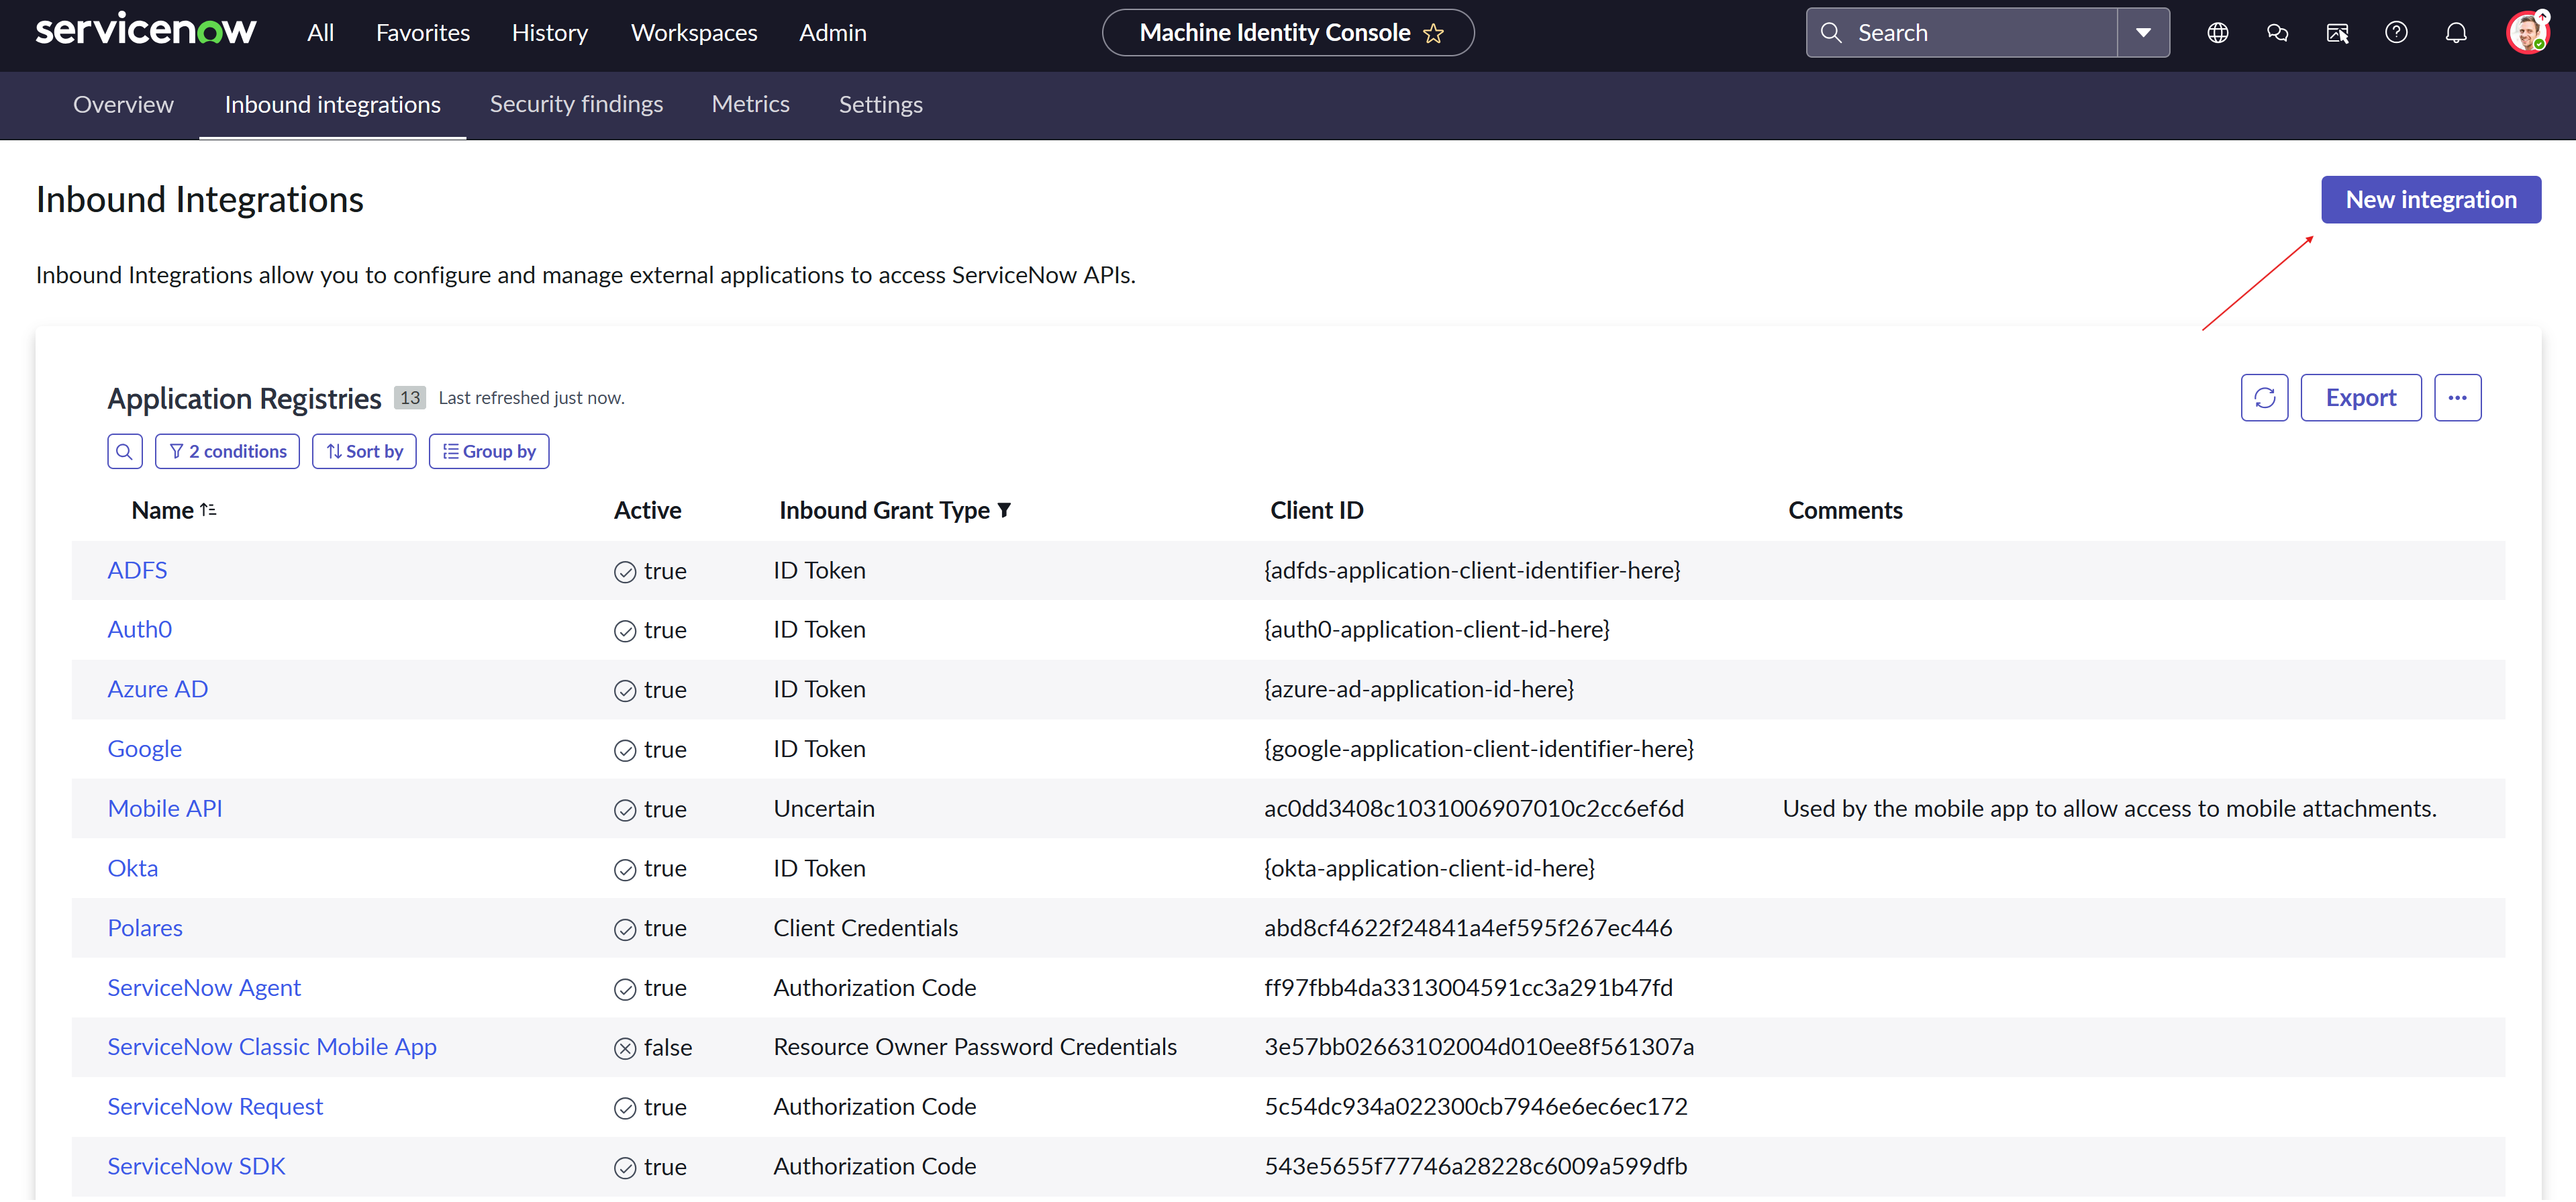Open the list search magnifier icon

click(124, 452)
